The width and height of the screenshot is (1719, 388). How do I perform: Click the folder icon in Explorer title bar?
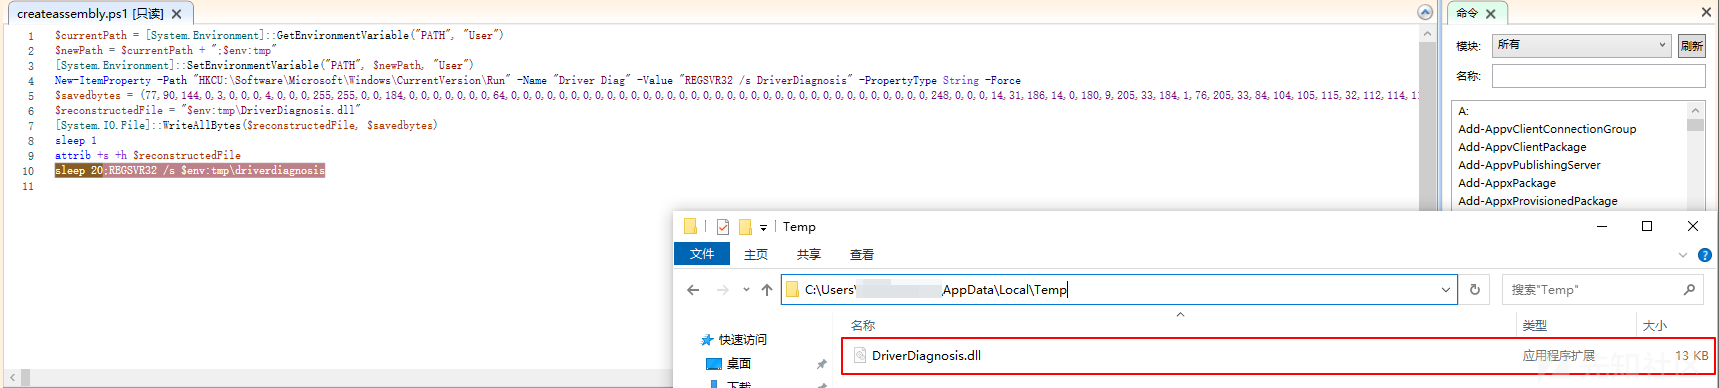pos(690,227)
